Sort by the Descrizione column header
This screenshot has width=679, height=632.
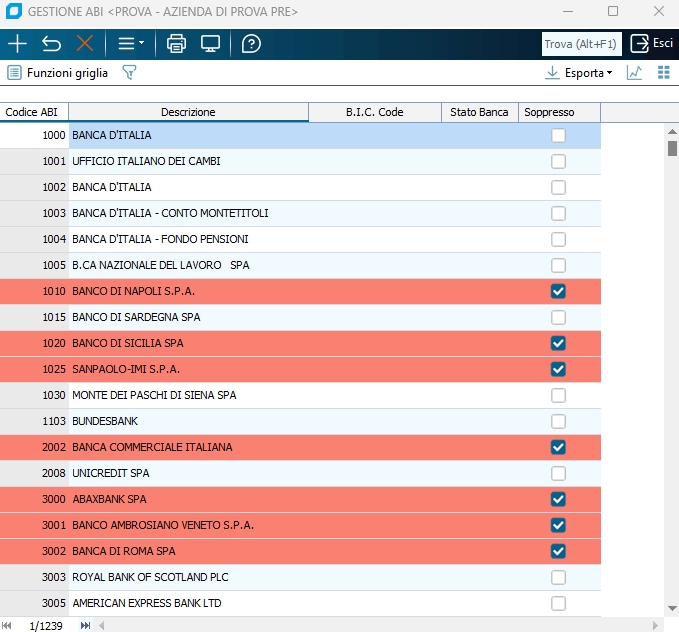pos(188,112)
